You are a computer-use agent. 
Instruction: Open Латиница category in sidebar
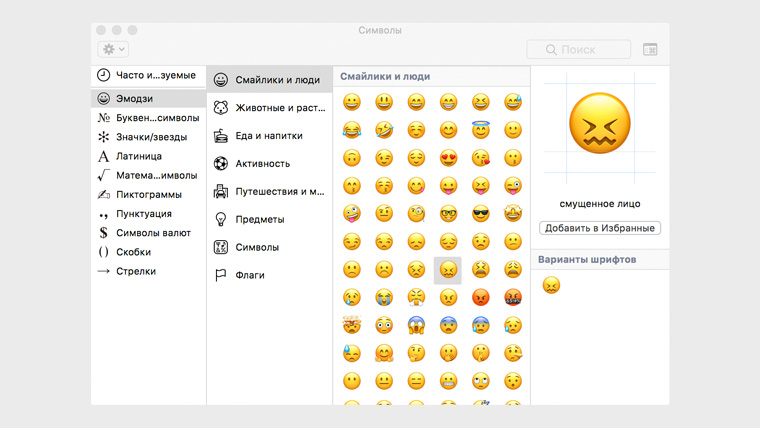(138, 156)
